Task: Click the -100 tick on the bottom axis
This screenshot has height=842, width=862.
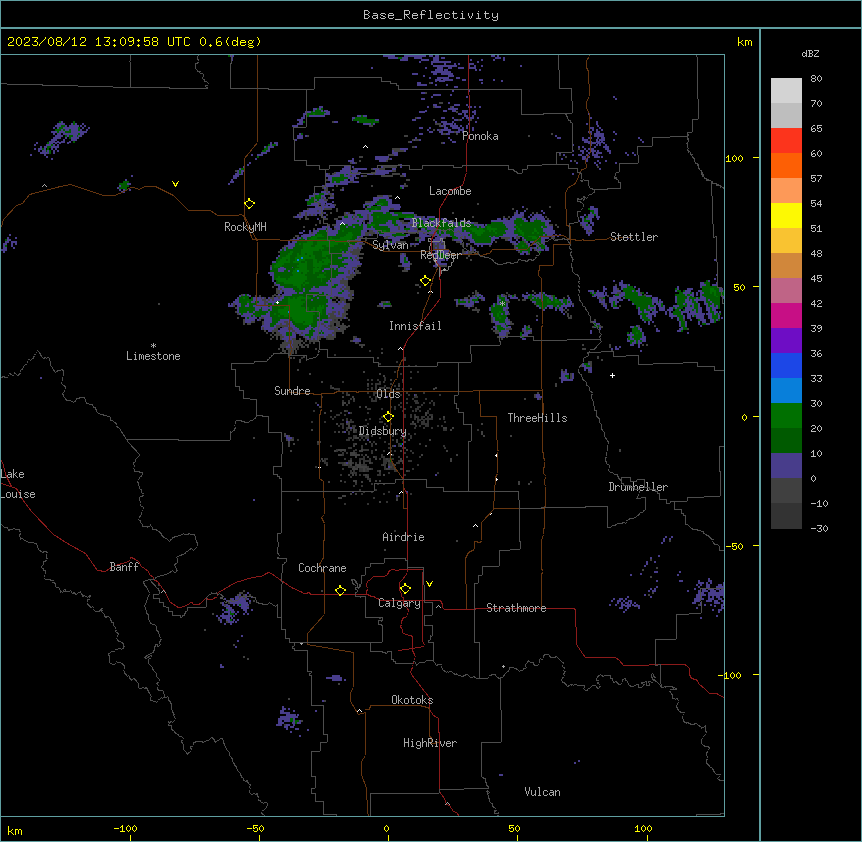Action: (125, 829)
